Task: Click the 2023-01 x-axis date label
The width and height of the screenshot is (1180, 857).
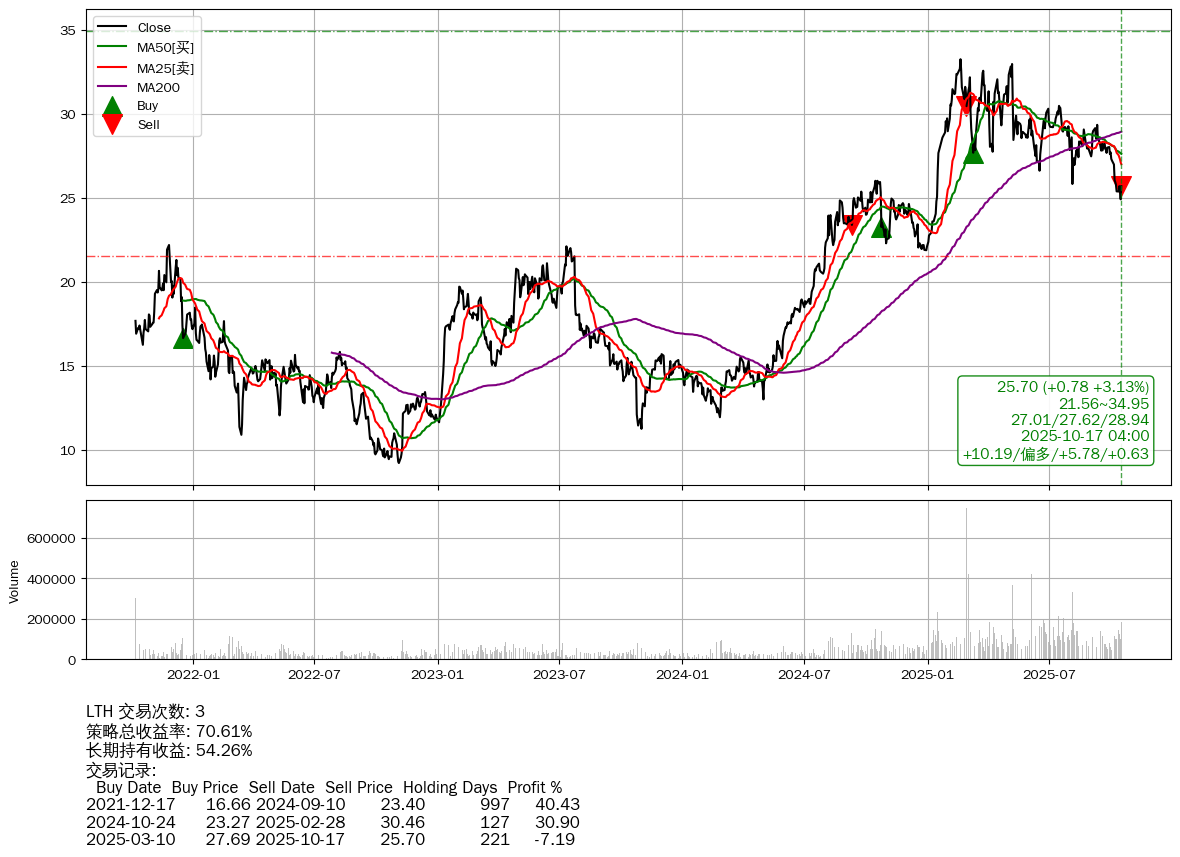Action: pos(438,674)
